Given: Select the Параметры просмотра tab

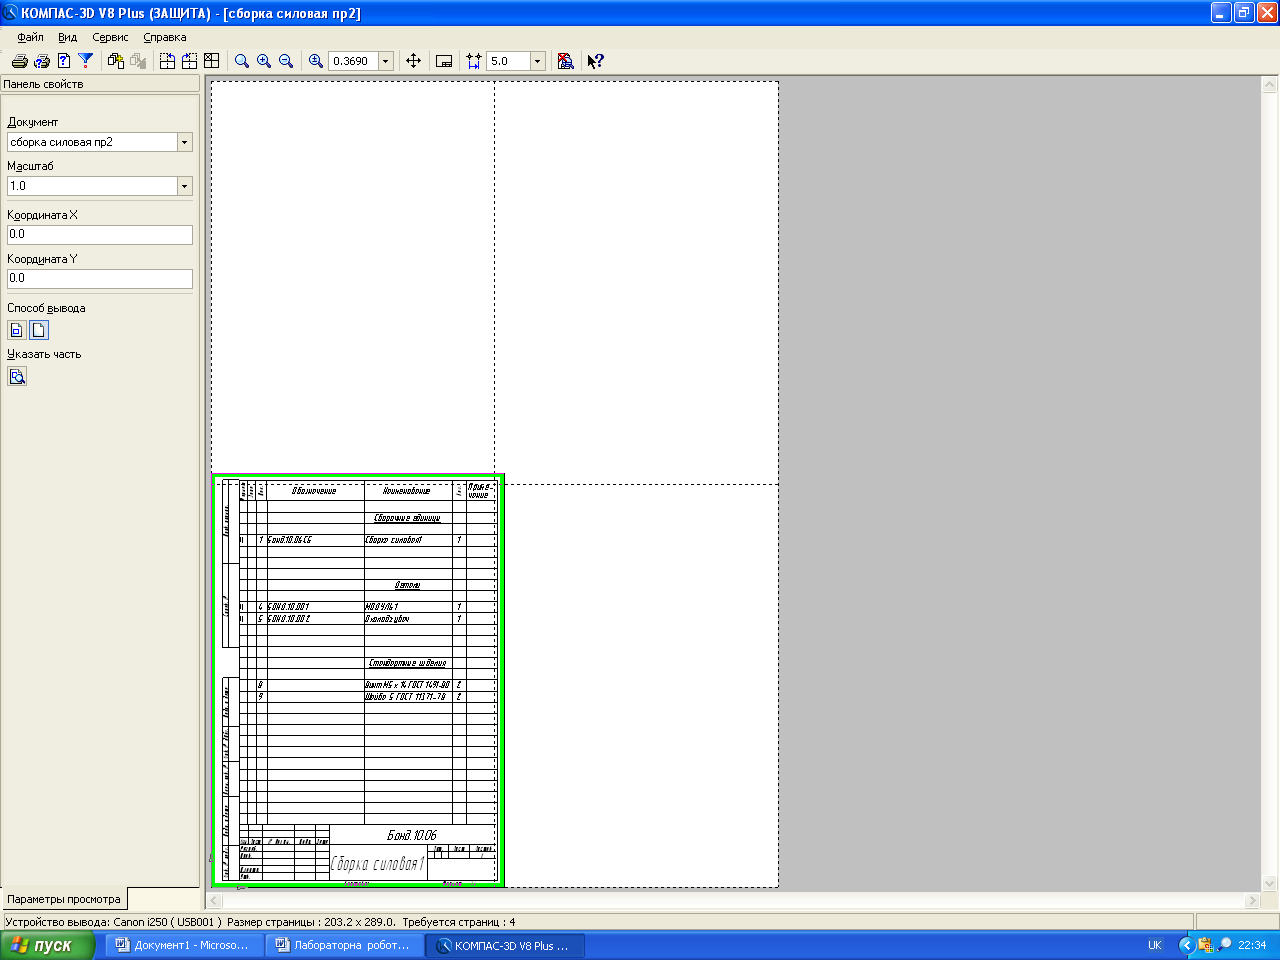Looking at the screenshot, I should (x=64, y=899).
